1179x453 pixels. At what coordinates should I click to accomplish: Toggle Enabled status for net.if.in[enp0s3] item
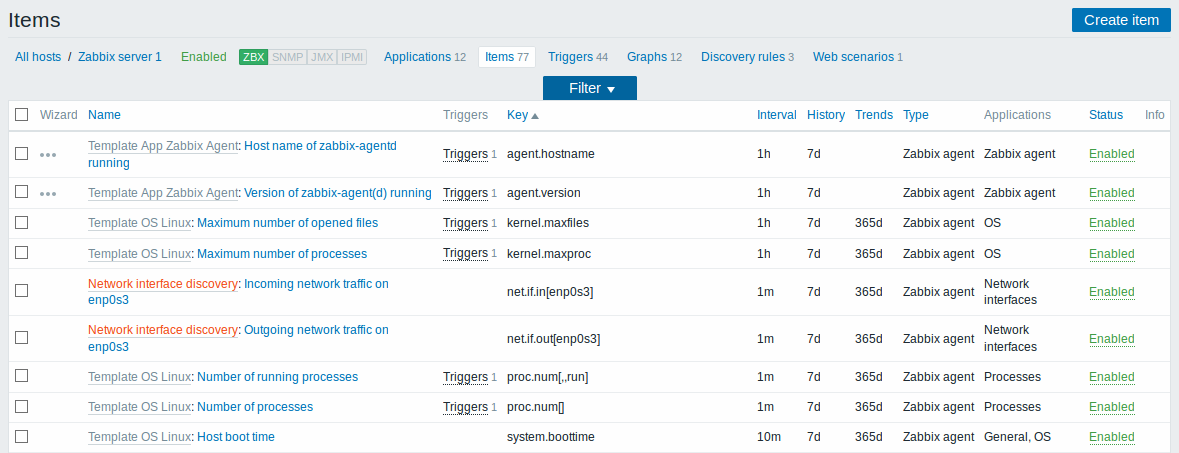pyautogui.click(x=1112, y=292)
